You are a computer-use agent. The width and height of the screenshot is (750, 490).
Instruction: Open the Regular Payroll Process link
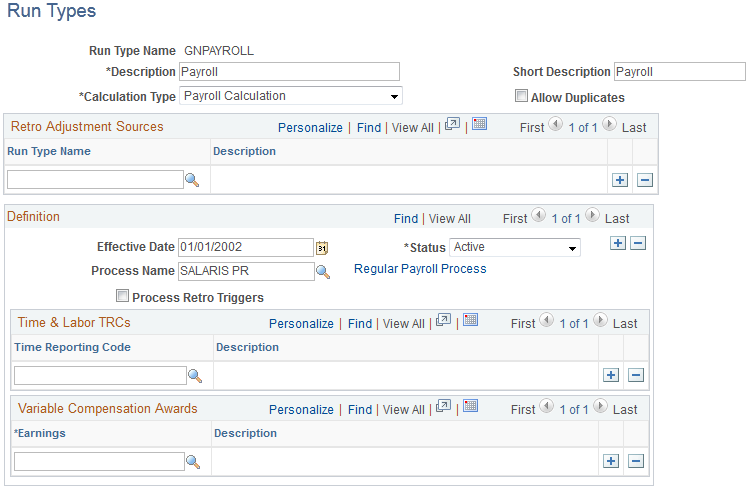pyautogui.click(x=420, y=269)
